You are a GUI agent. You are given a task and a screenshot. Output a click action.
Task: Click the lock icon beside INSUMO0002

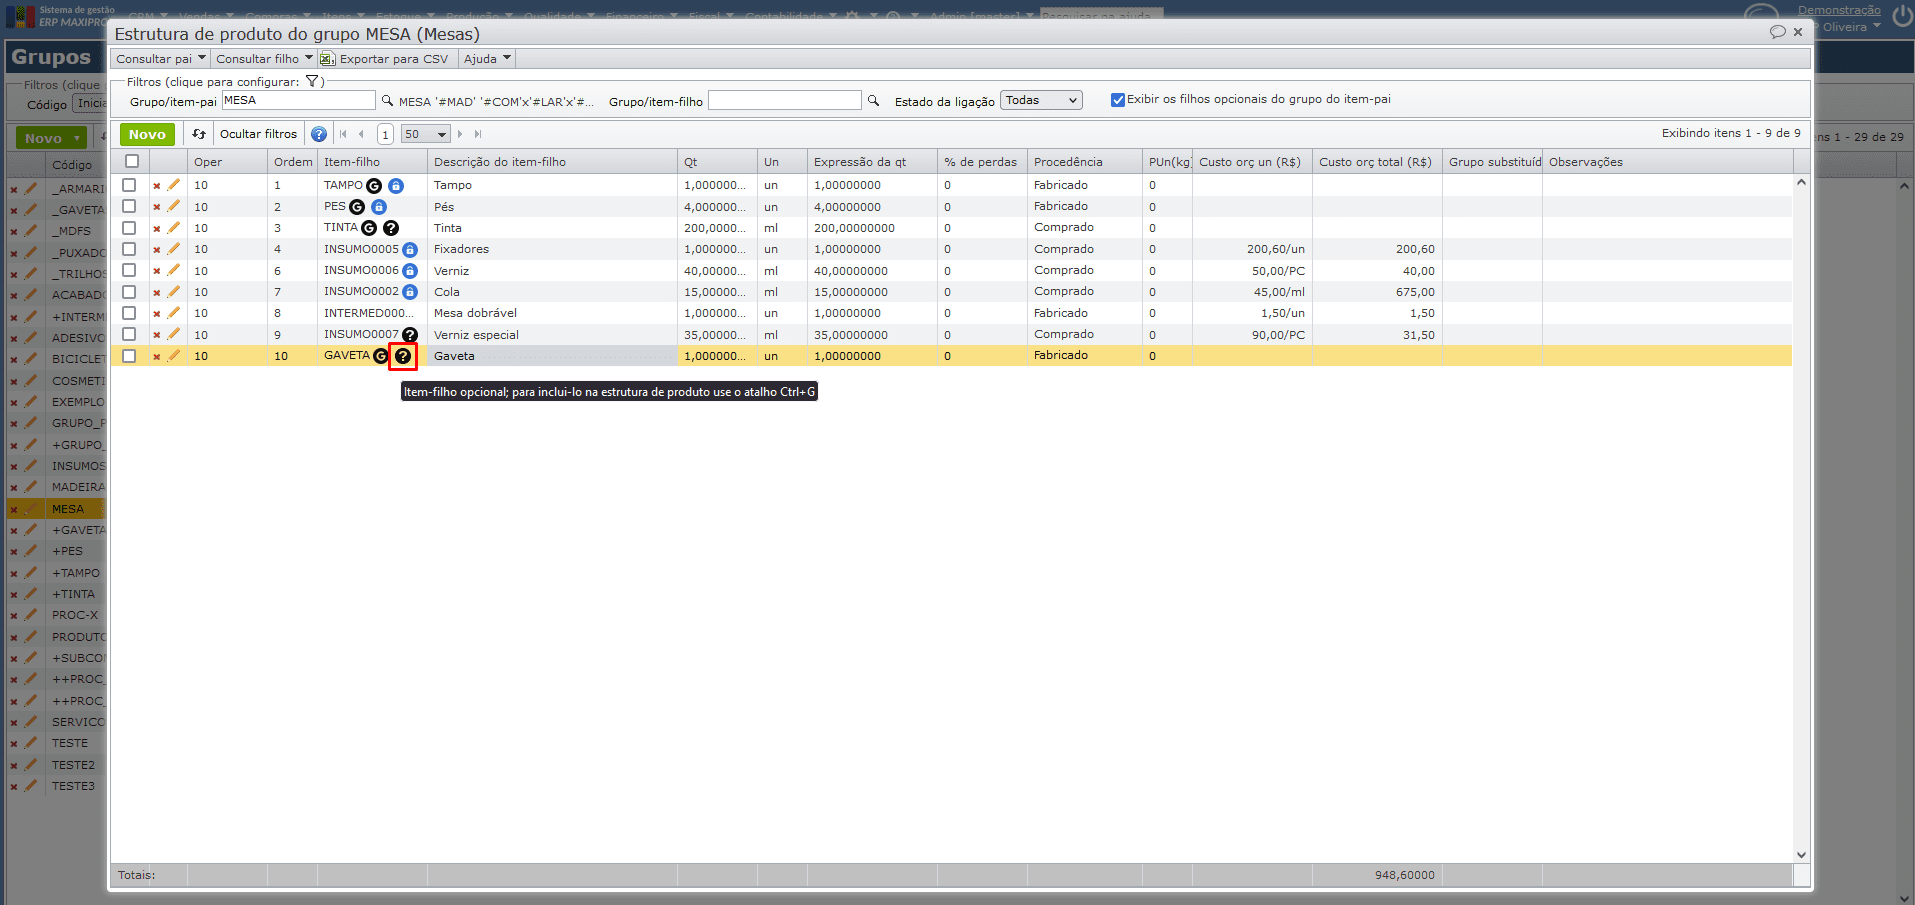(x=410, y=292)
